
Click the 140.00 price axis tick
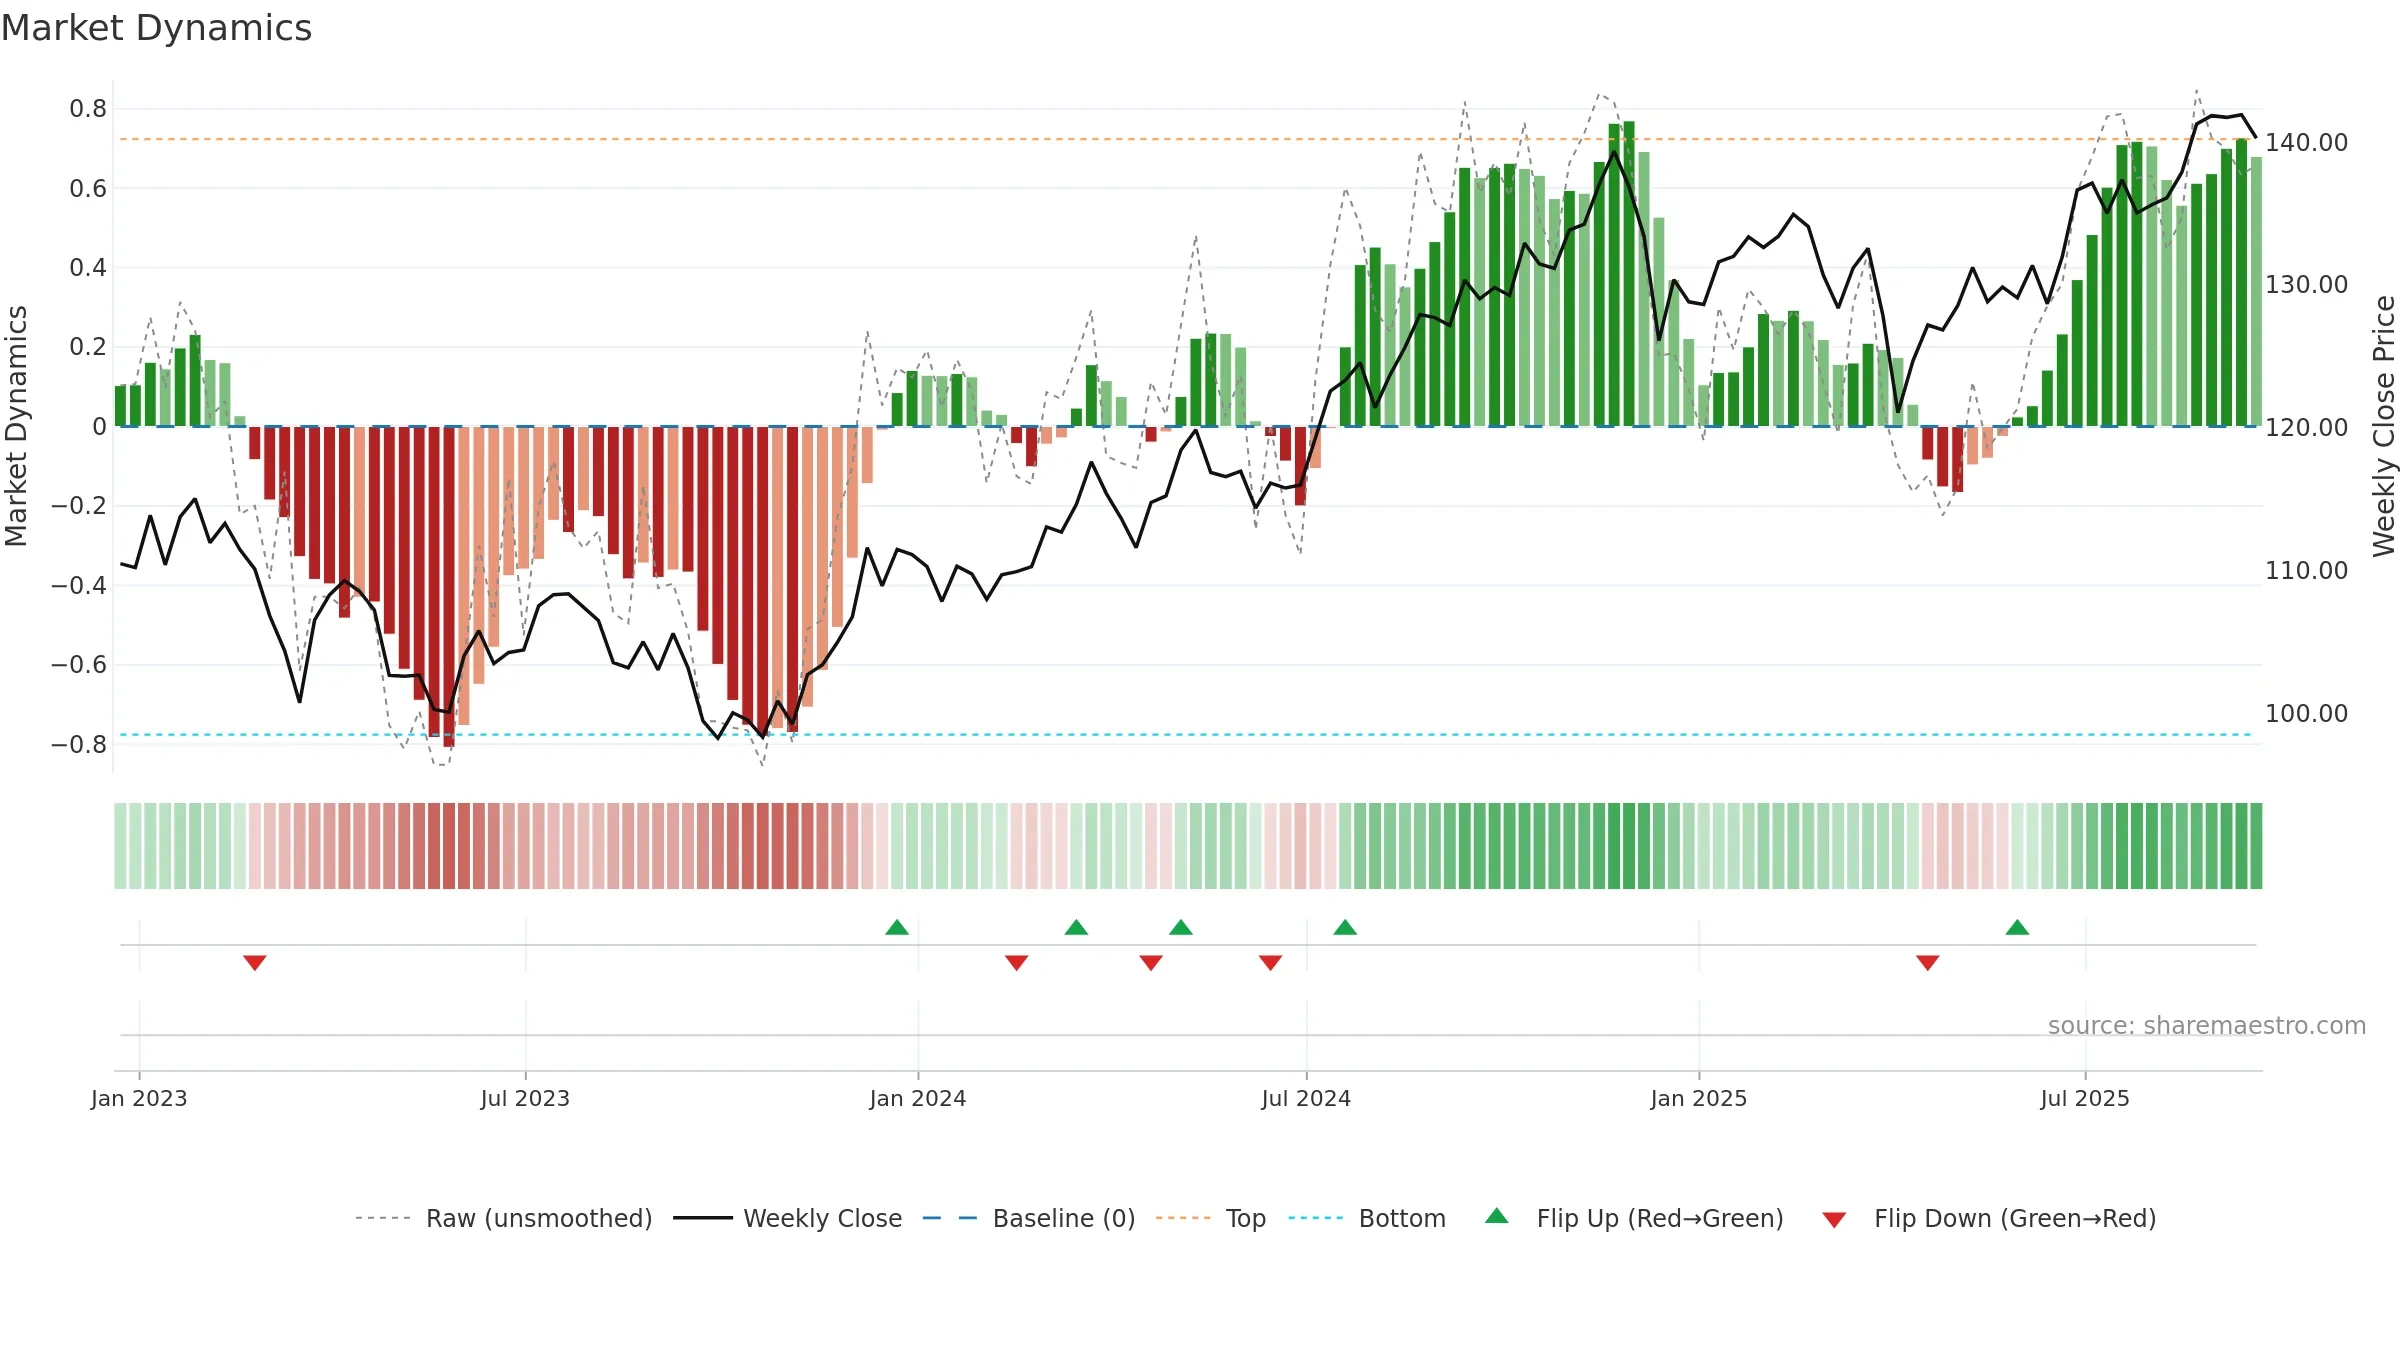[2306, 142]
